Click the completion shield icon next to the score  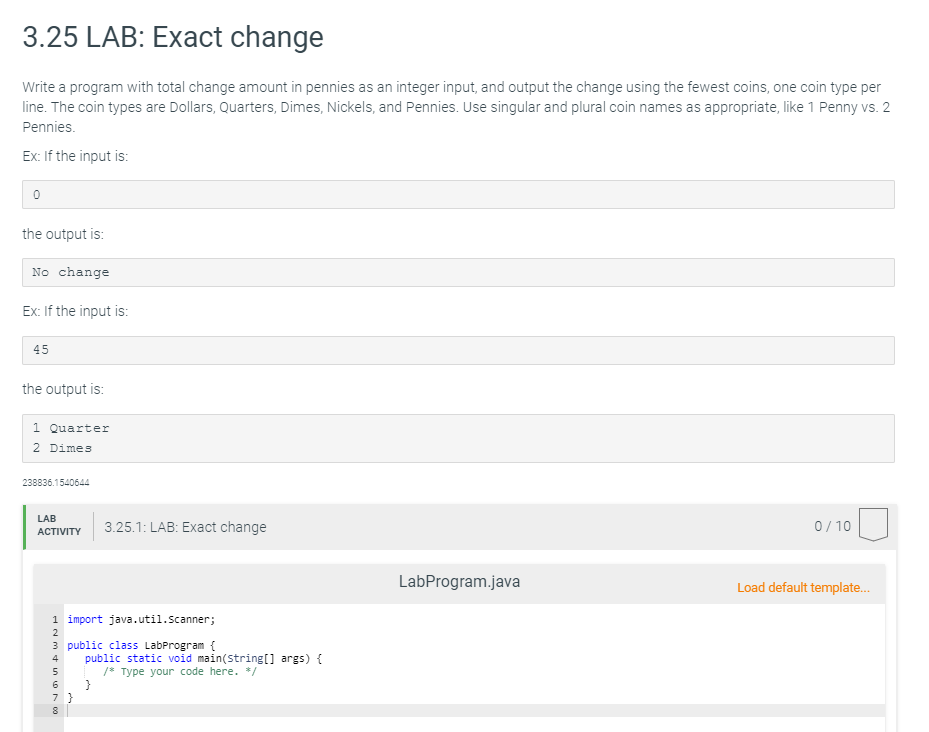pos(872,524)
